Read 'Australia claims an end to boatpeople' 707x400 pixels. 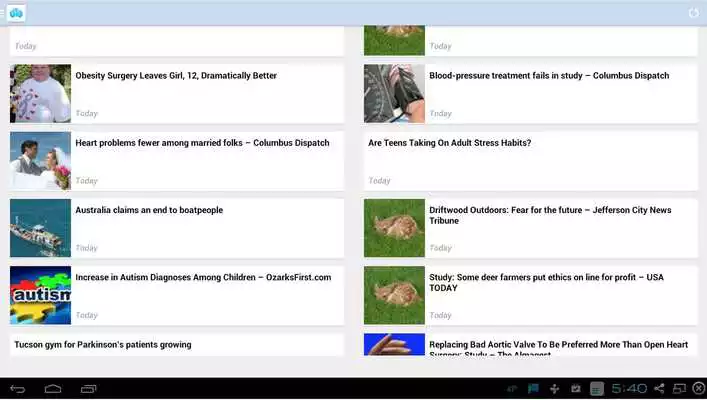[x=149, y=210]
